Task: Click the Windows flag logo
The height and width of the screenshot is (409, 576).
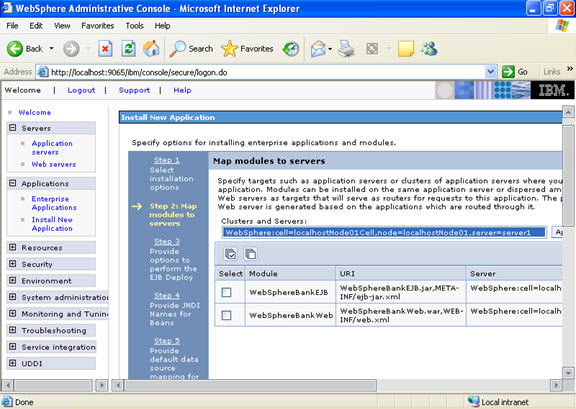Action: (562, 26)
